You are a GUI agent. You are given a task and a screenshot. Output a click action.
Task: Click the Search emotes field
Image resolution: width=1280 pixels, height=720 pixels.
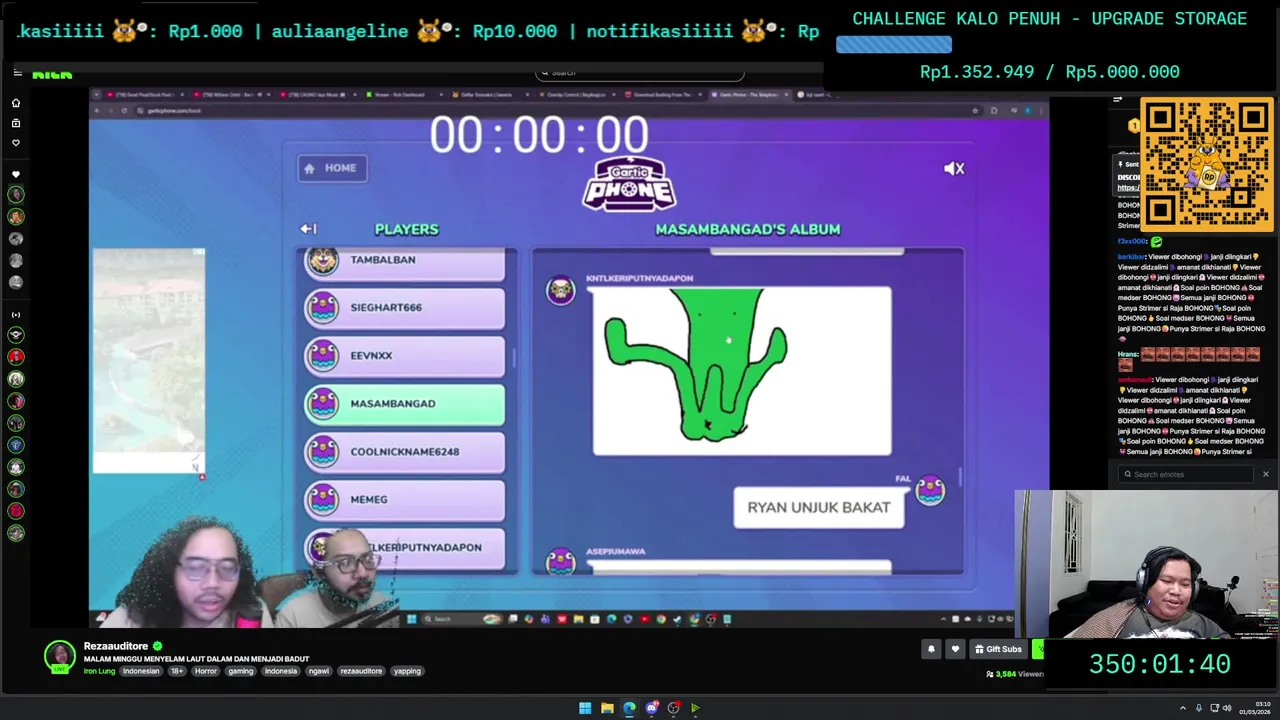tap(1188, 474)
